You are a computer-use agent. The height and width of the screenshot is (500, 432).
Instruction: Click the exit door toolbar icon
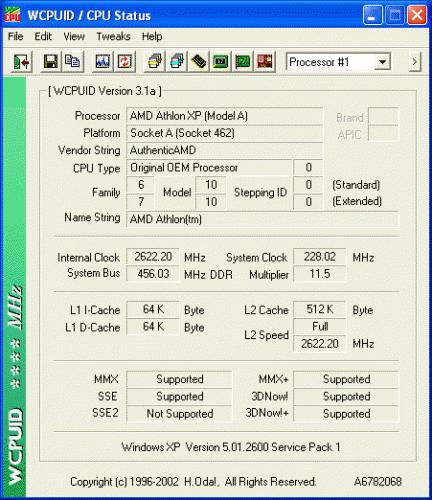[x=21, y=62]
